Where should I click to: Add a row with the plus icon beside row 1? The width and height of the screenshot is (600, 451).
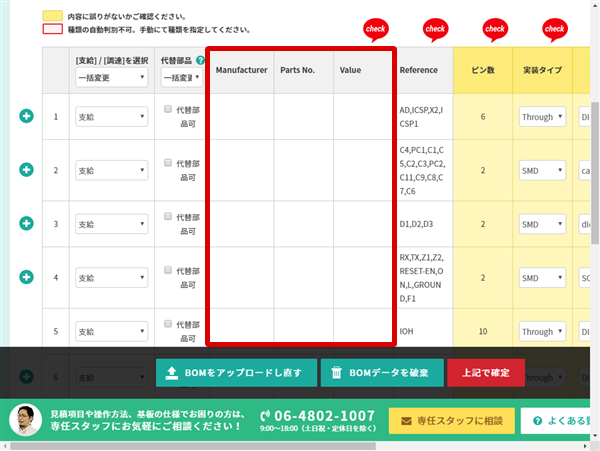(26, 116)
